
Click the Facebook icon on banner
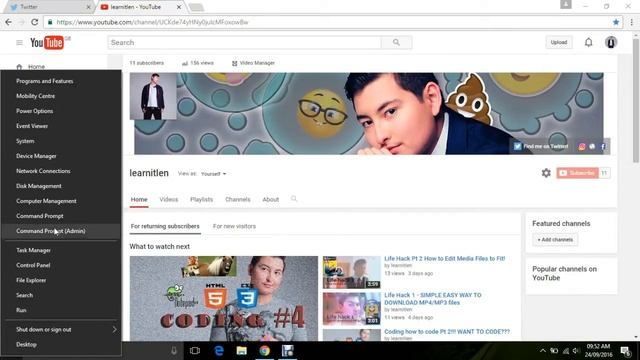(x=603, y=147)
